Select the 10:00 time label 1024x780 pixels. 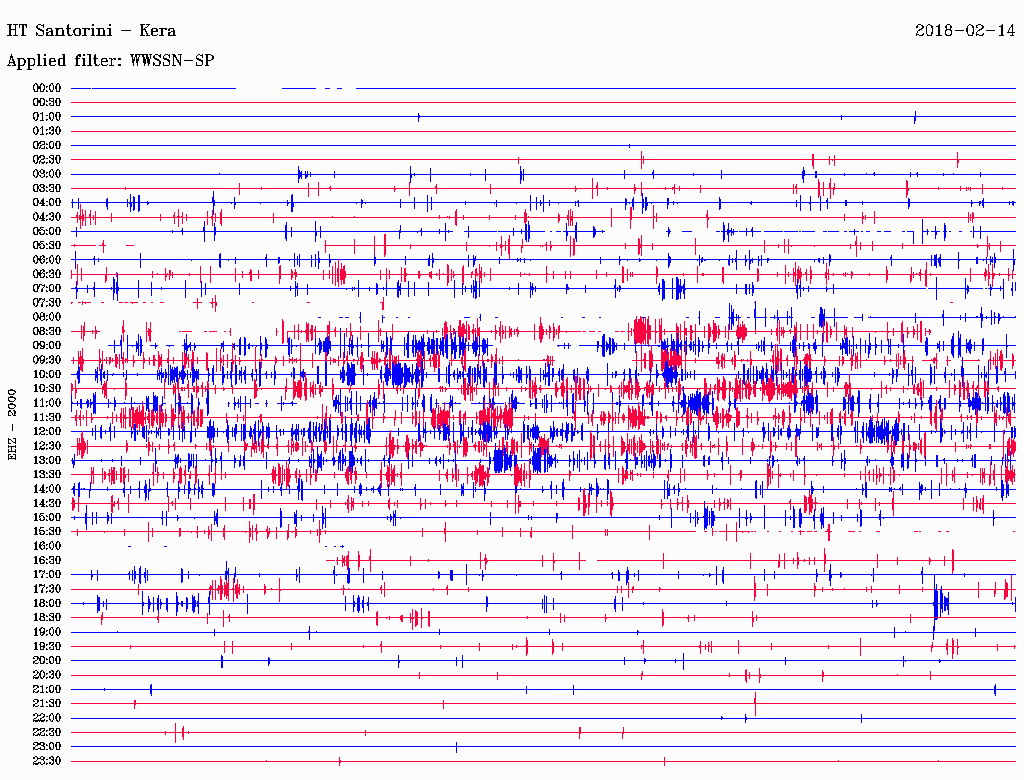pos(47,375)
